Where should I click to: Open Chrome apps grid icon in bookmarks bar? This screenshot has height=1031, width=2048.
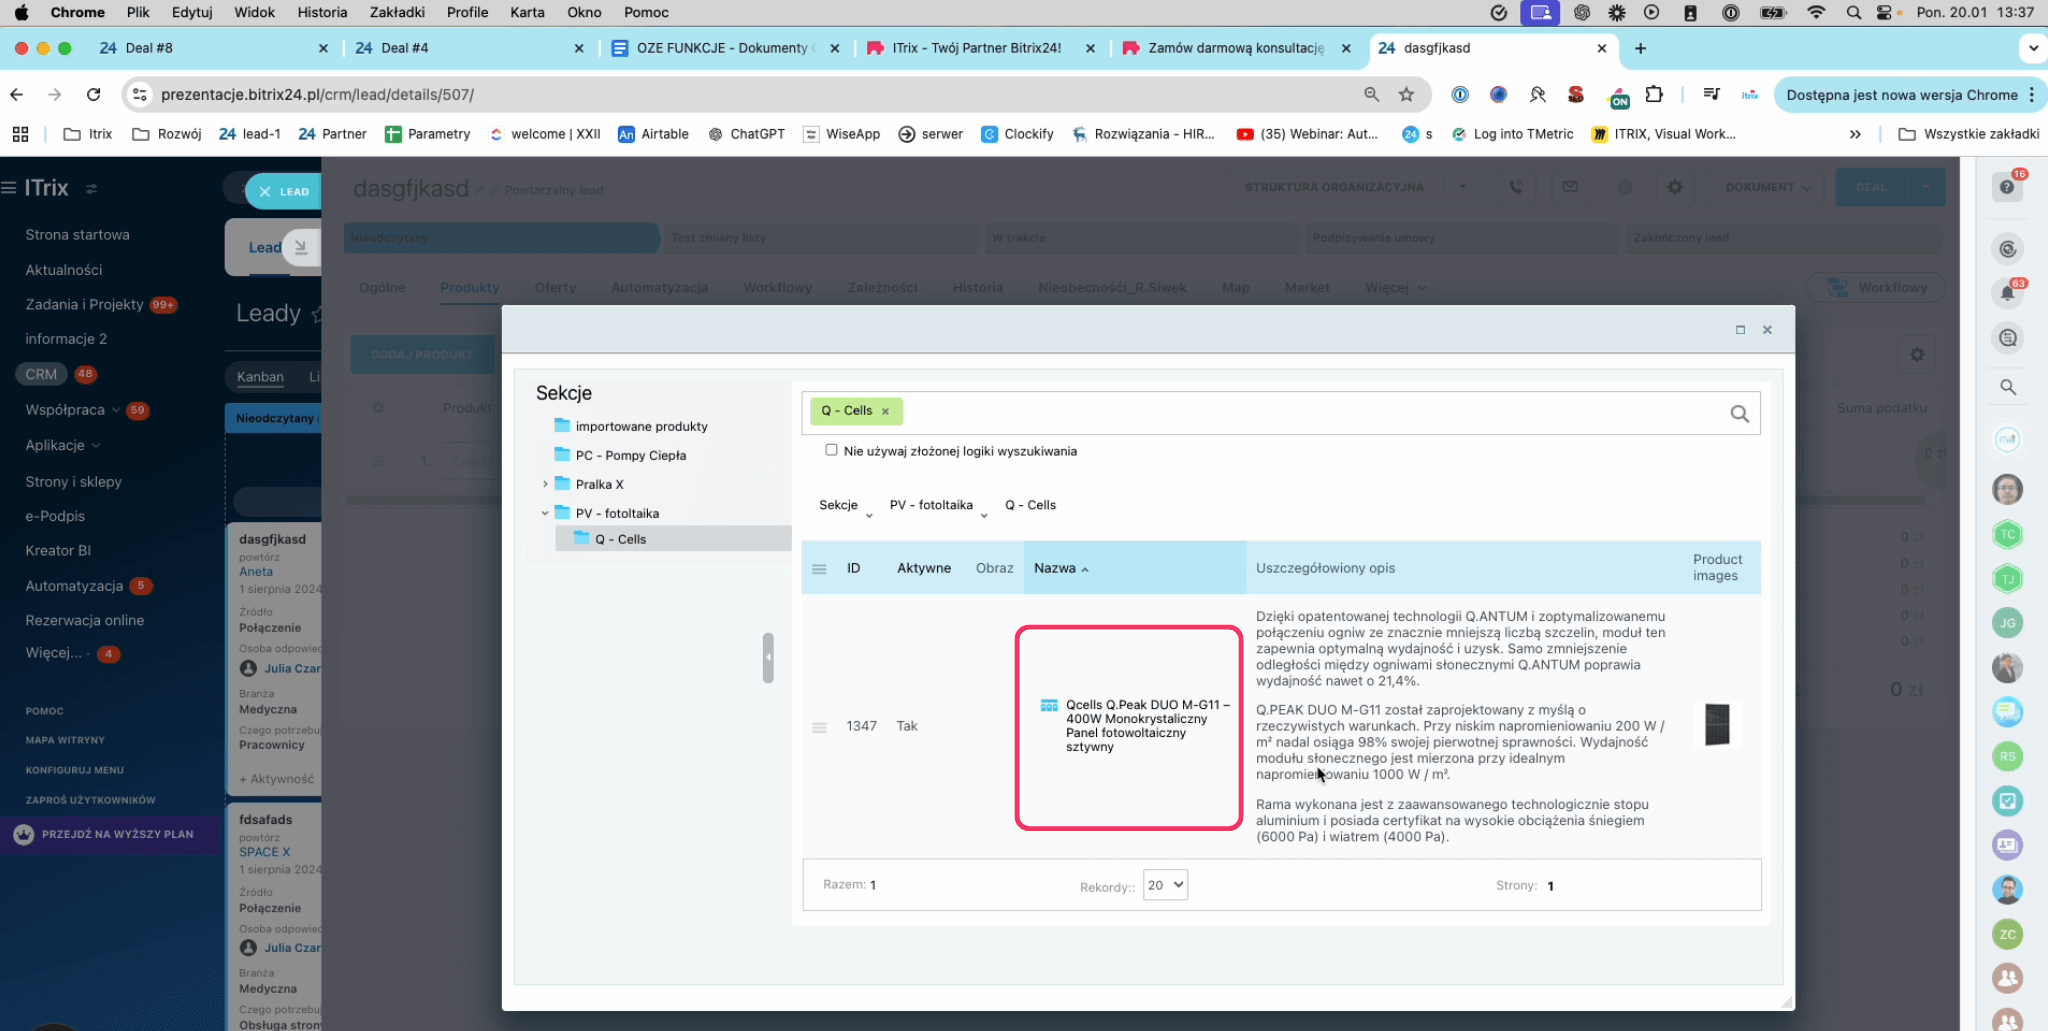pos(20,134)
